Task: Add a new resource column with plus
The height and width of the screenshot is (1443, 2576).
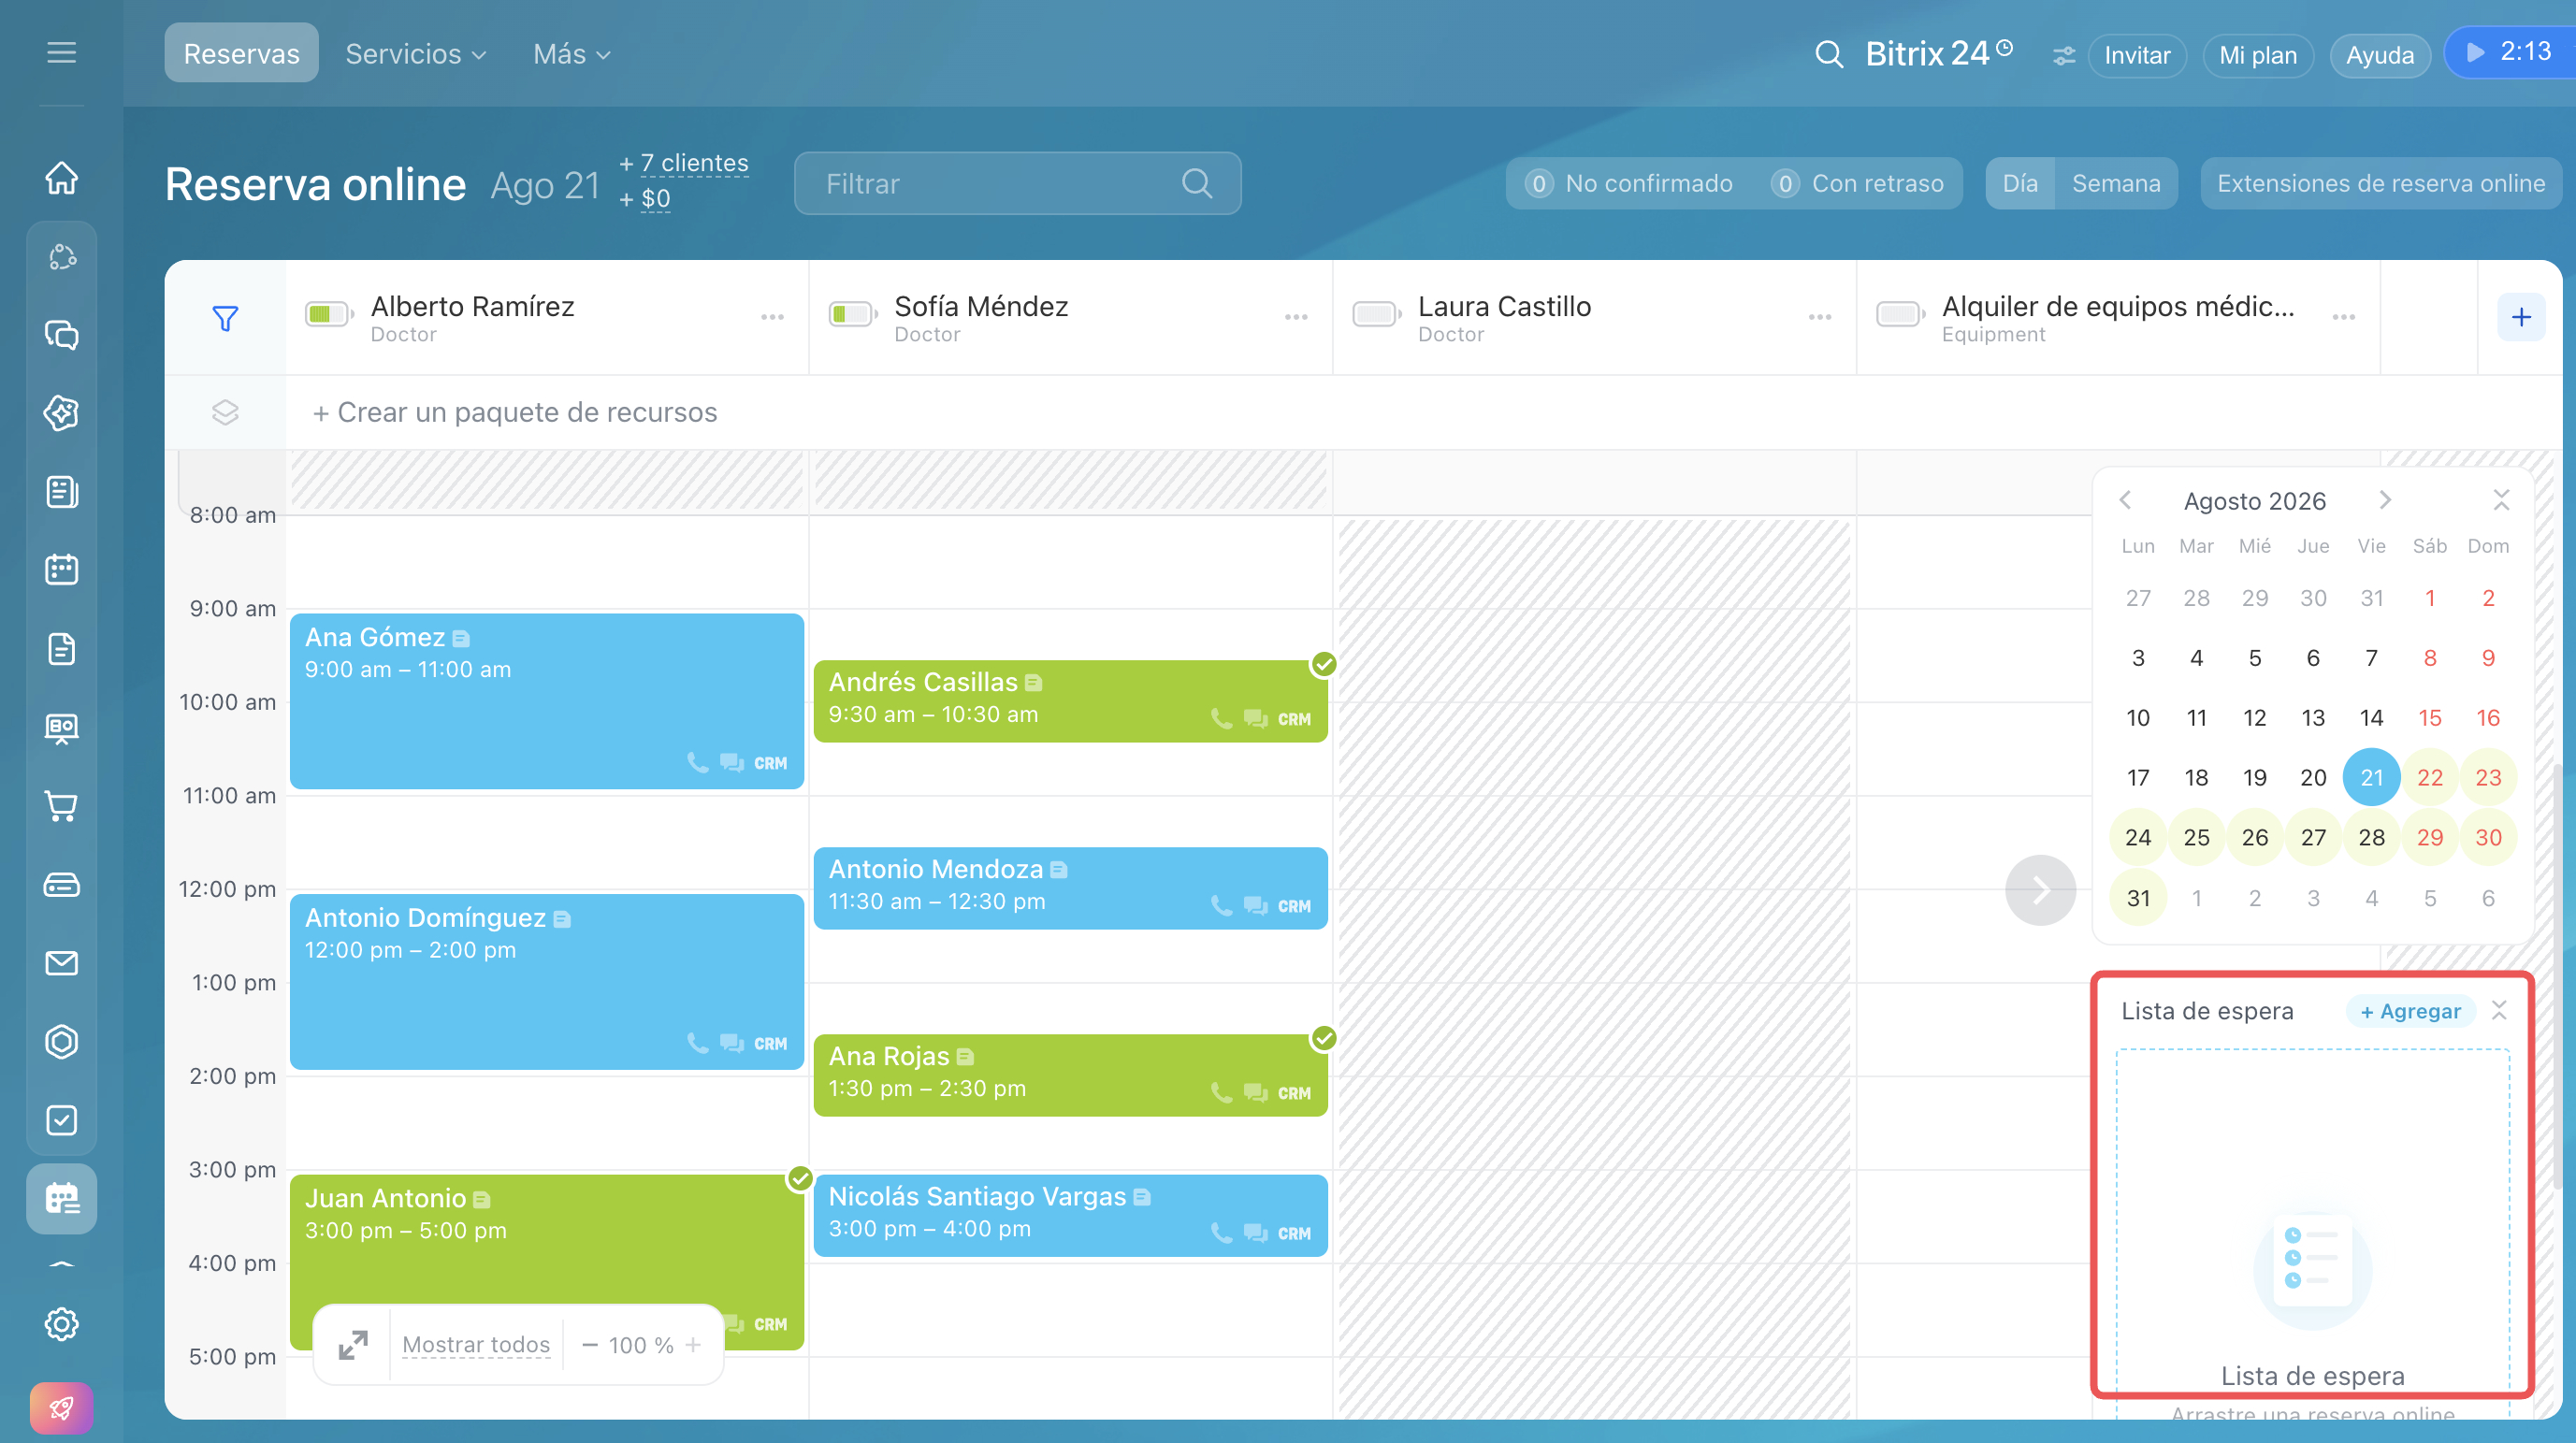Action: (2521, 317)
